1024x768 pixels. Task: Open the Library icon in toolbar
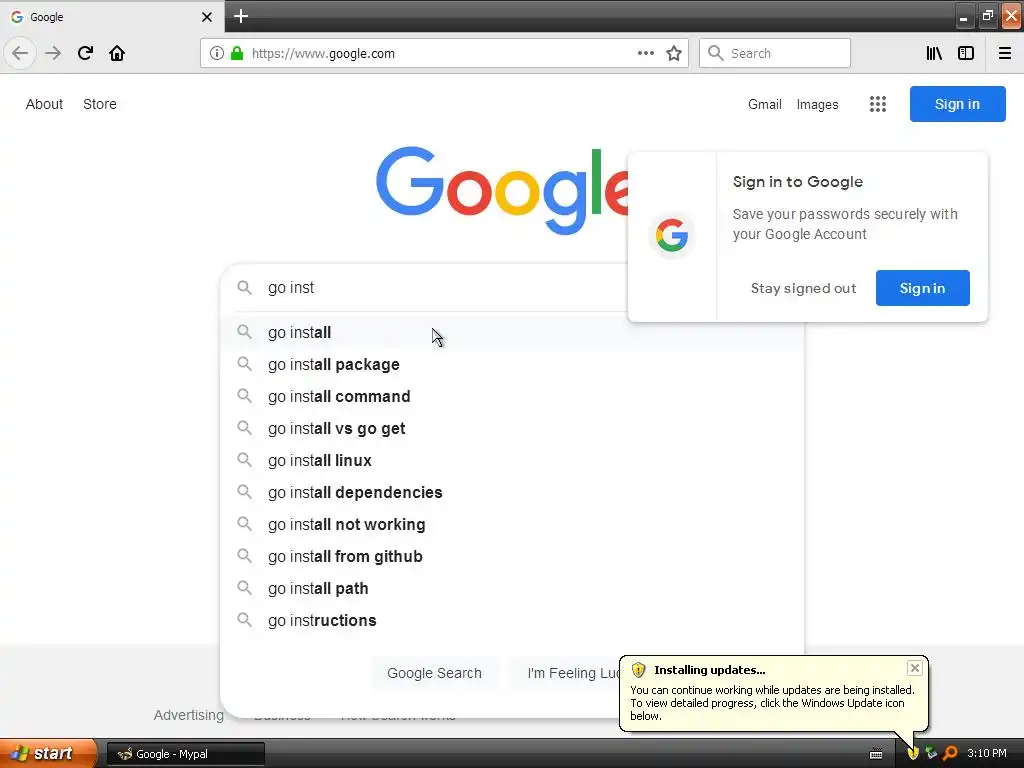pos(934,53)
